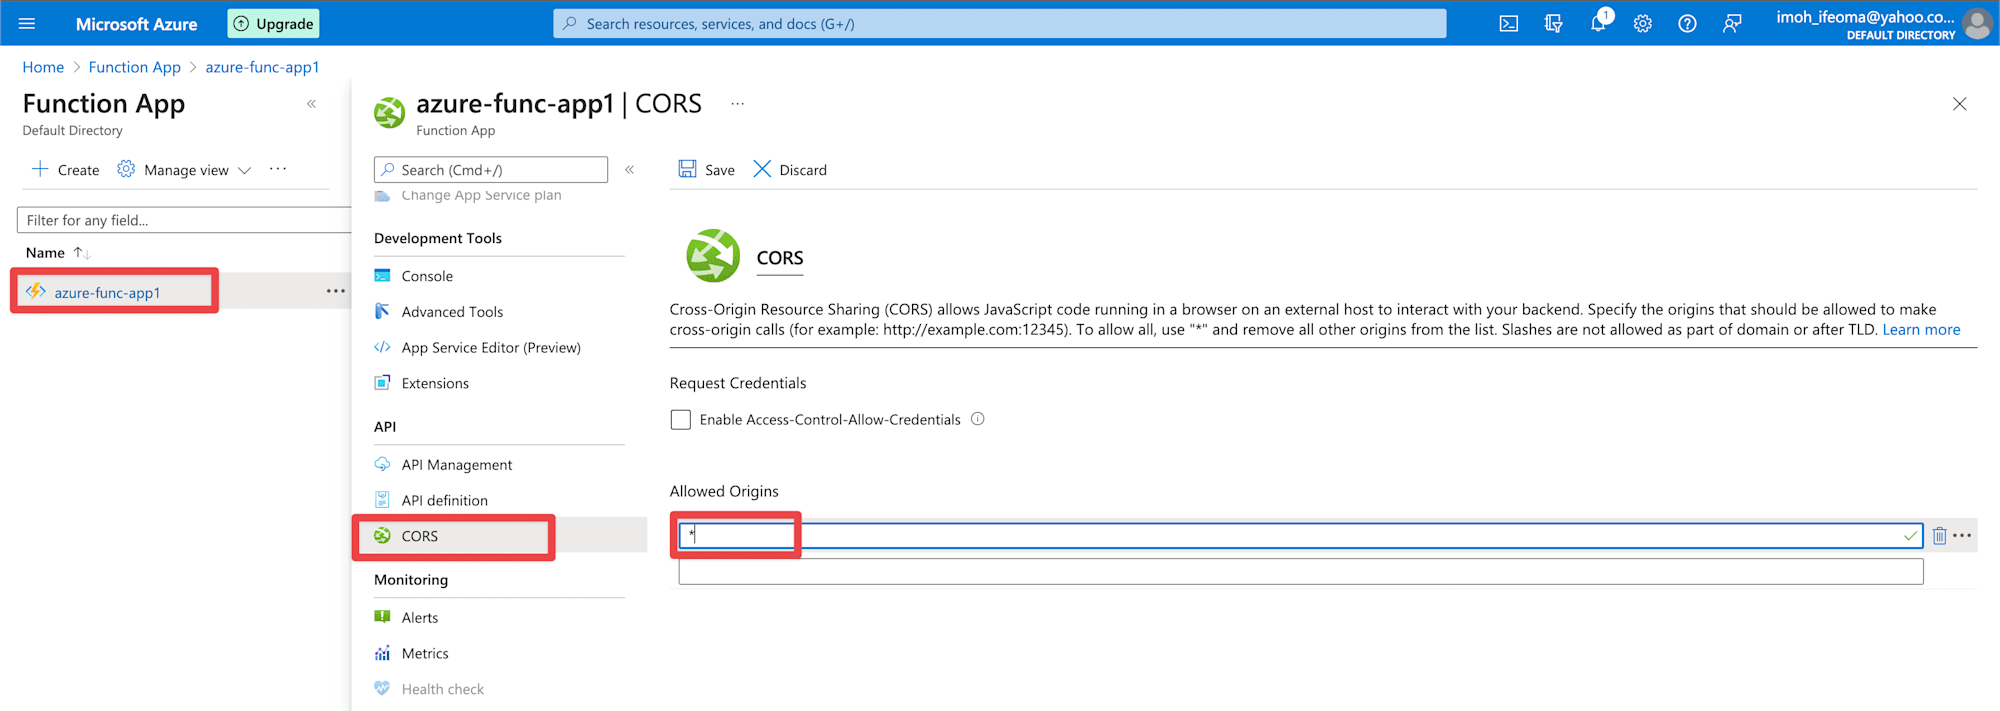This screenshot has width=2000, height=711.
Task: Open Extensions menu item
Action: click(x=435, y=383)
